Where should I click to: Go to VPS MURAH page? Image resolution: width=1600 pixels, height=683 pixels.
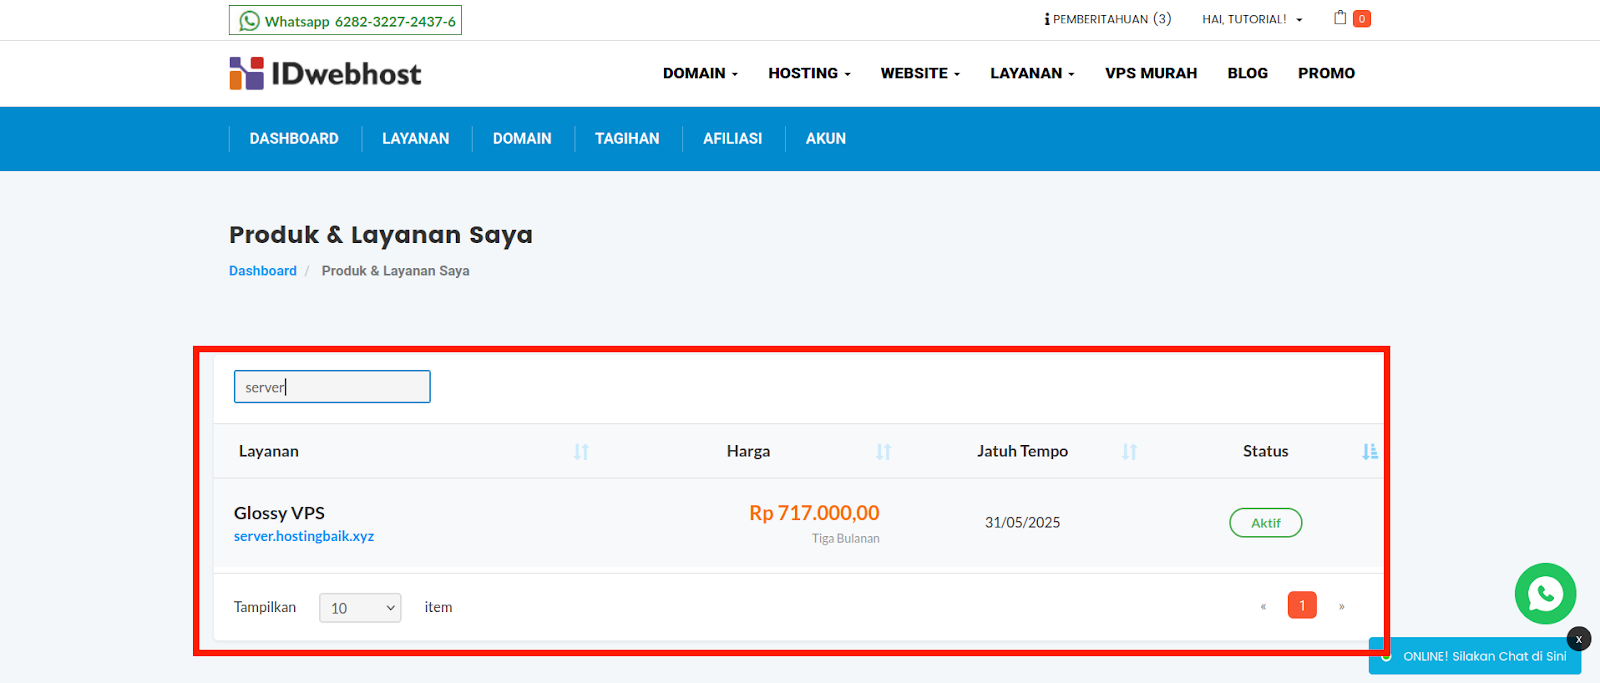point(1151,73)
